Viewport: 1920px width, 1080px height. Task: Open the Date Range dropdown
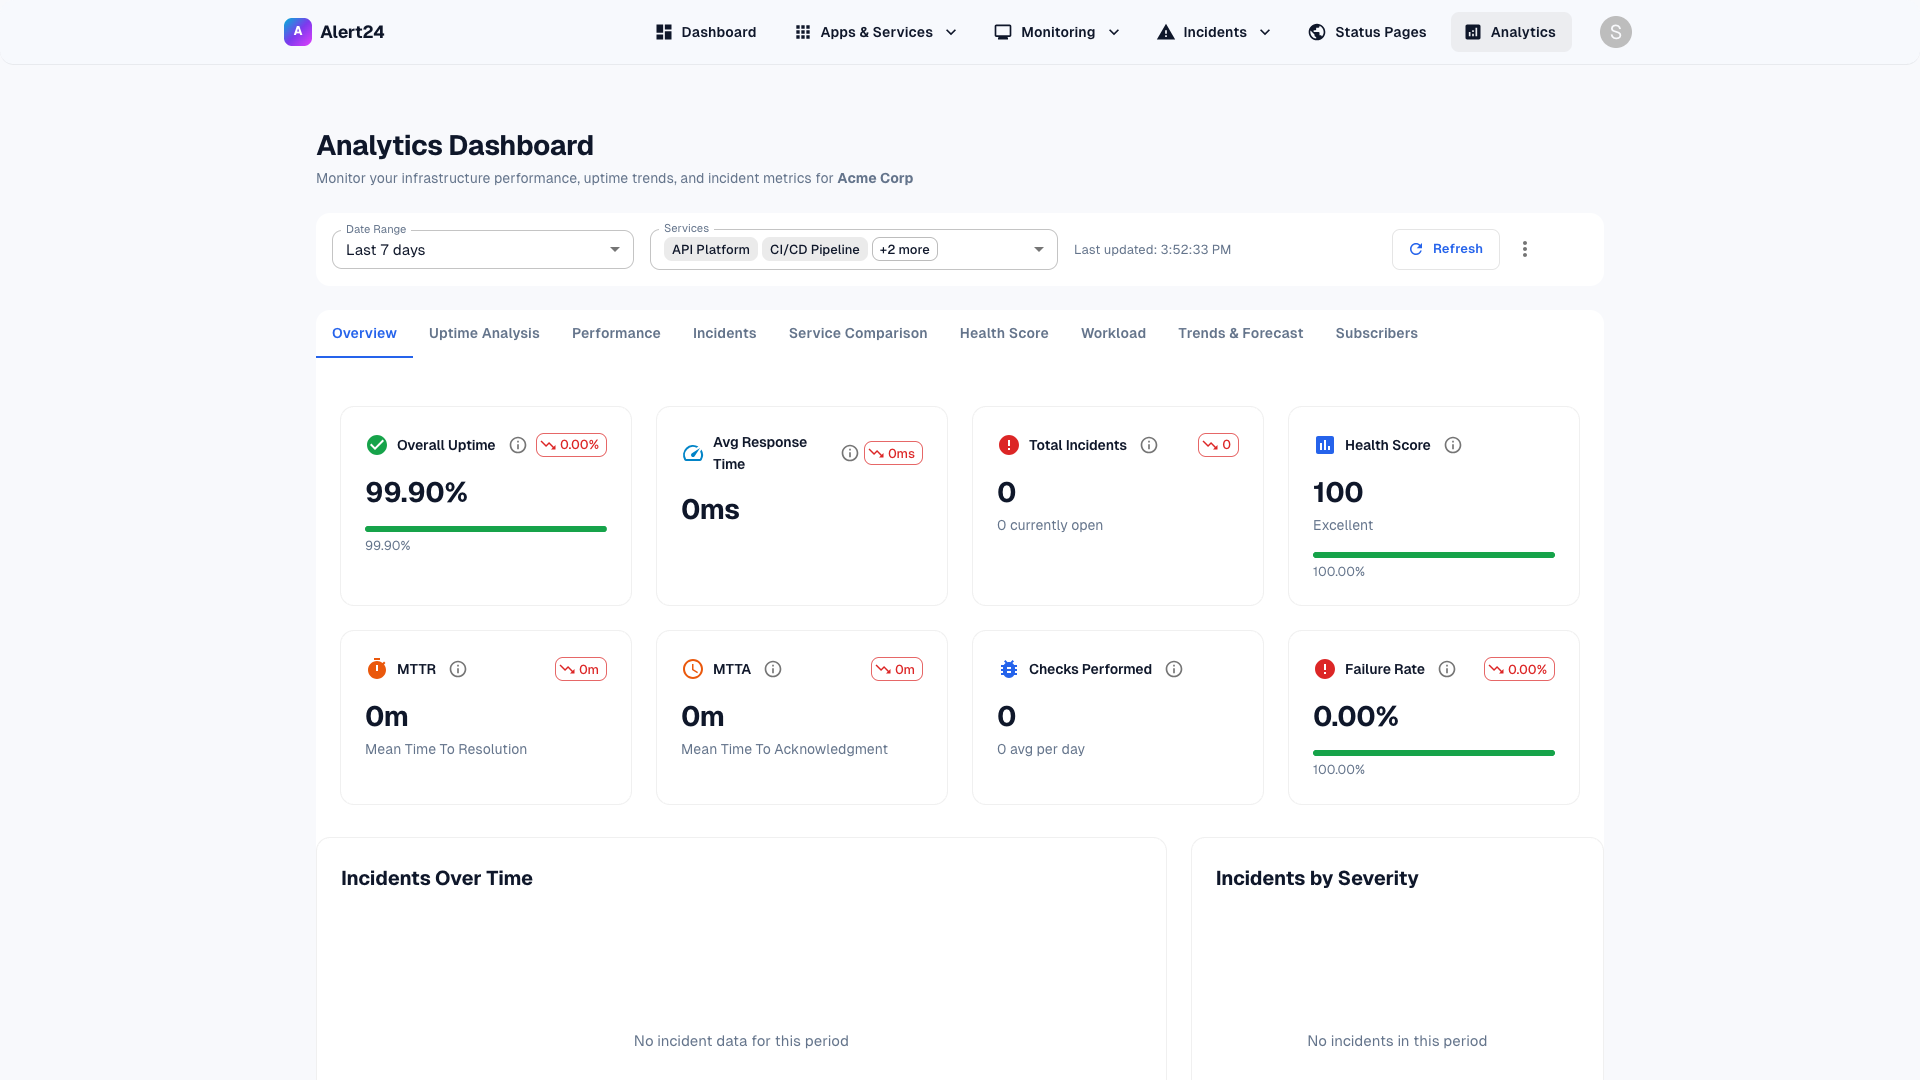(x=482, y=249)
